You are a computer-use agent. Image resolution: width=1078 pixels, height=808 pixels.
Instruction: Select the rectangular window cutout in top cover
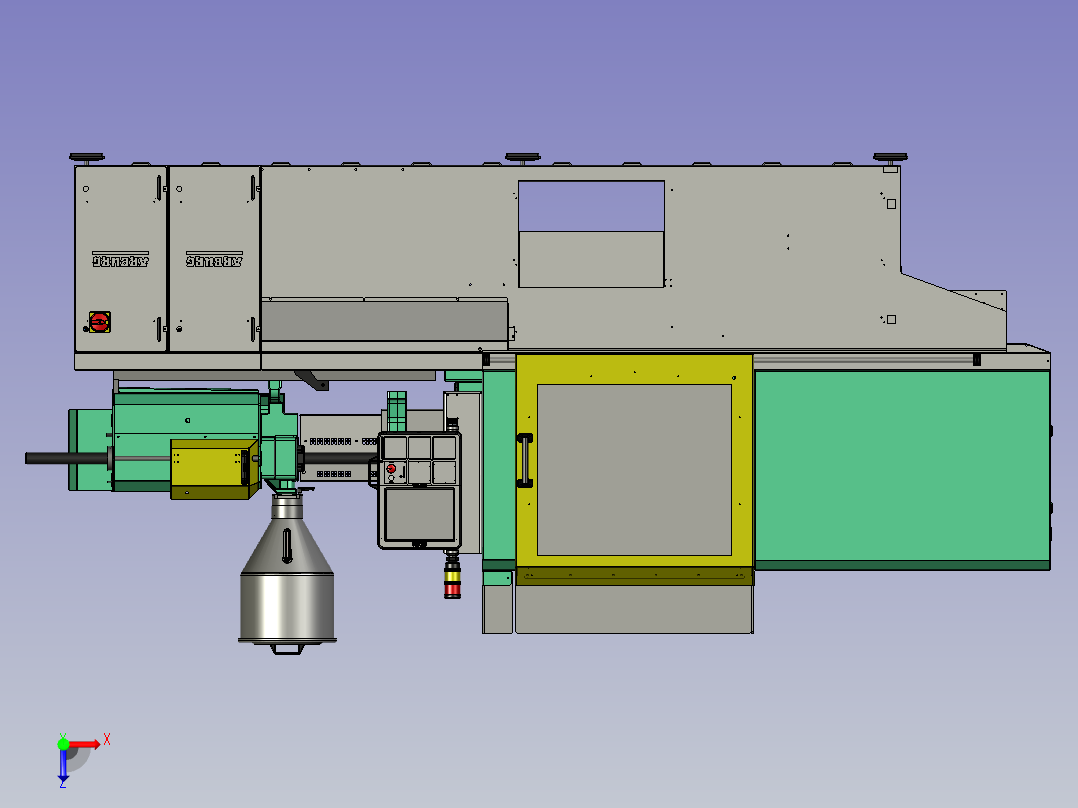[x=591, y=234]
